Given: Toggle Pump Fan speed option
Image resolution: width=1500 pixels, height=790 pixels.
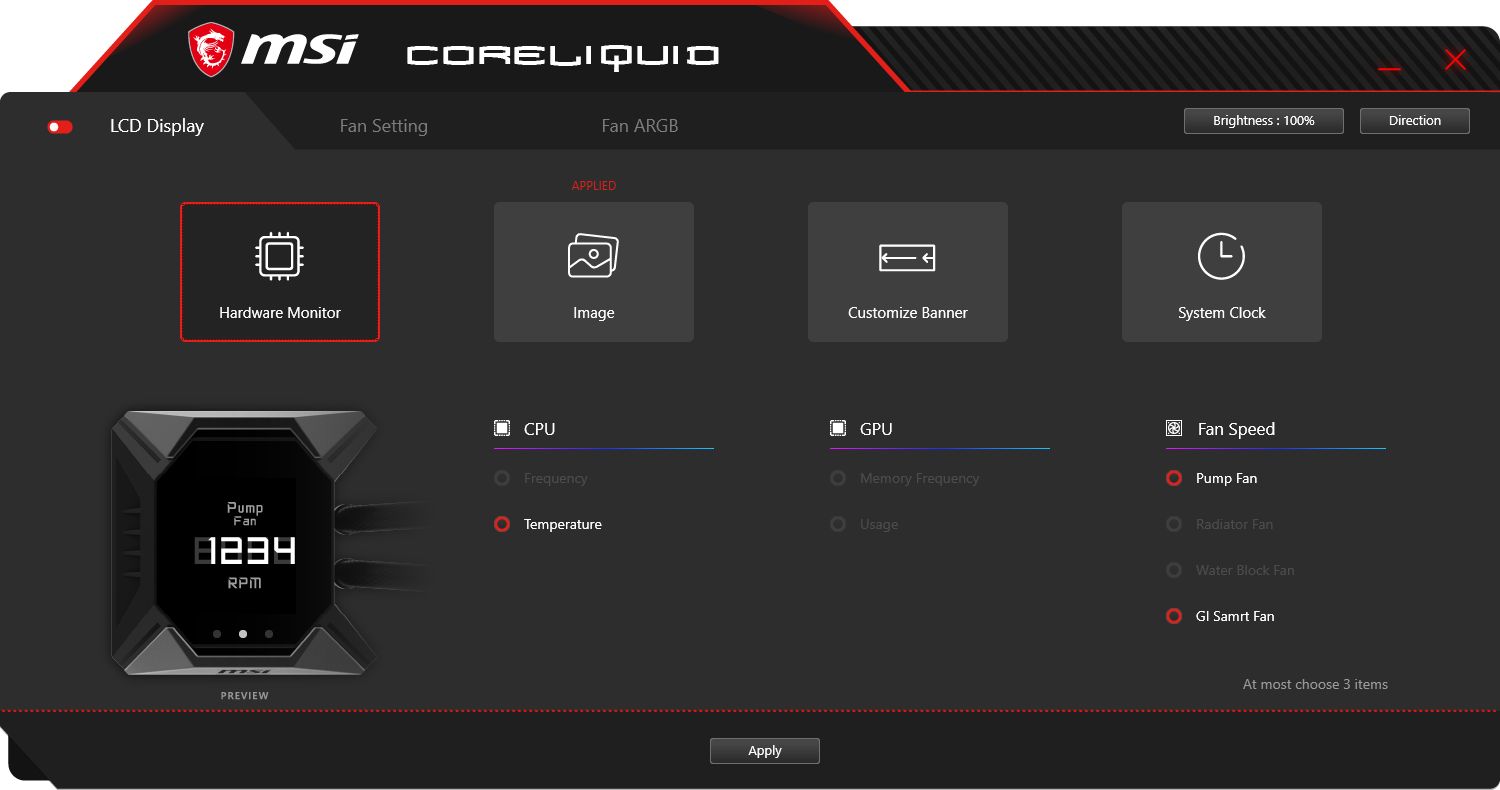Looking at the screenshot, I should click(1174, 478).
